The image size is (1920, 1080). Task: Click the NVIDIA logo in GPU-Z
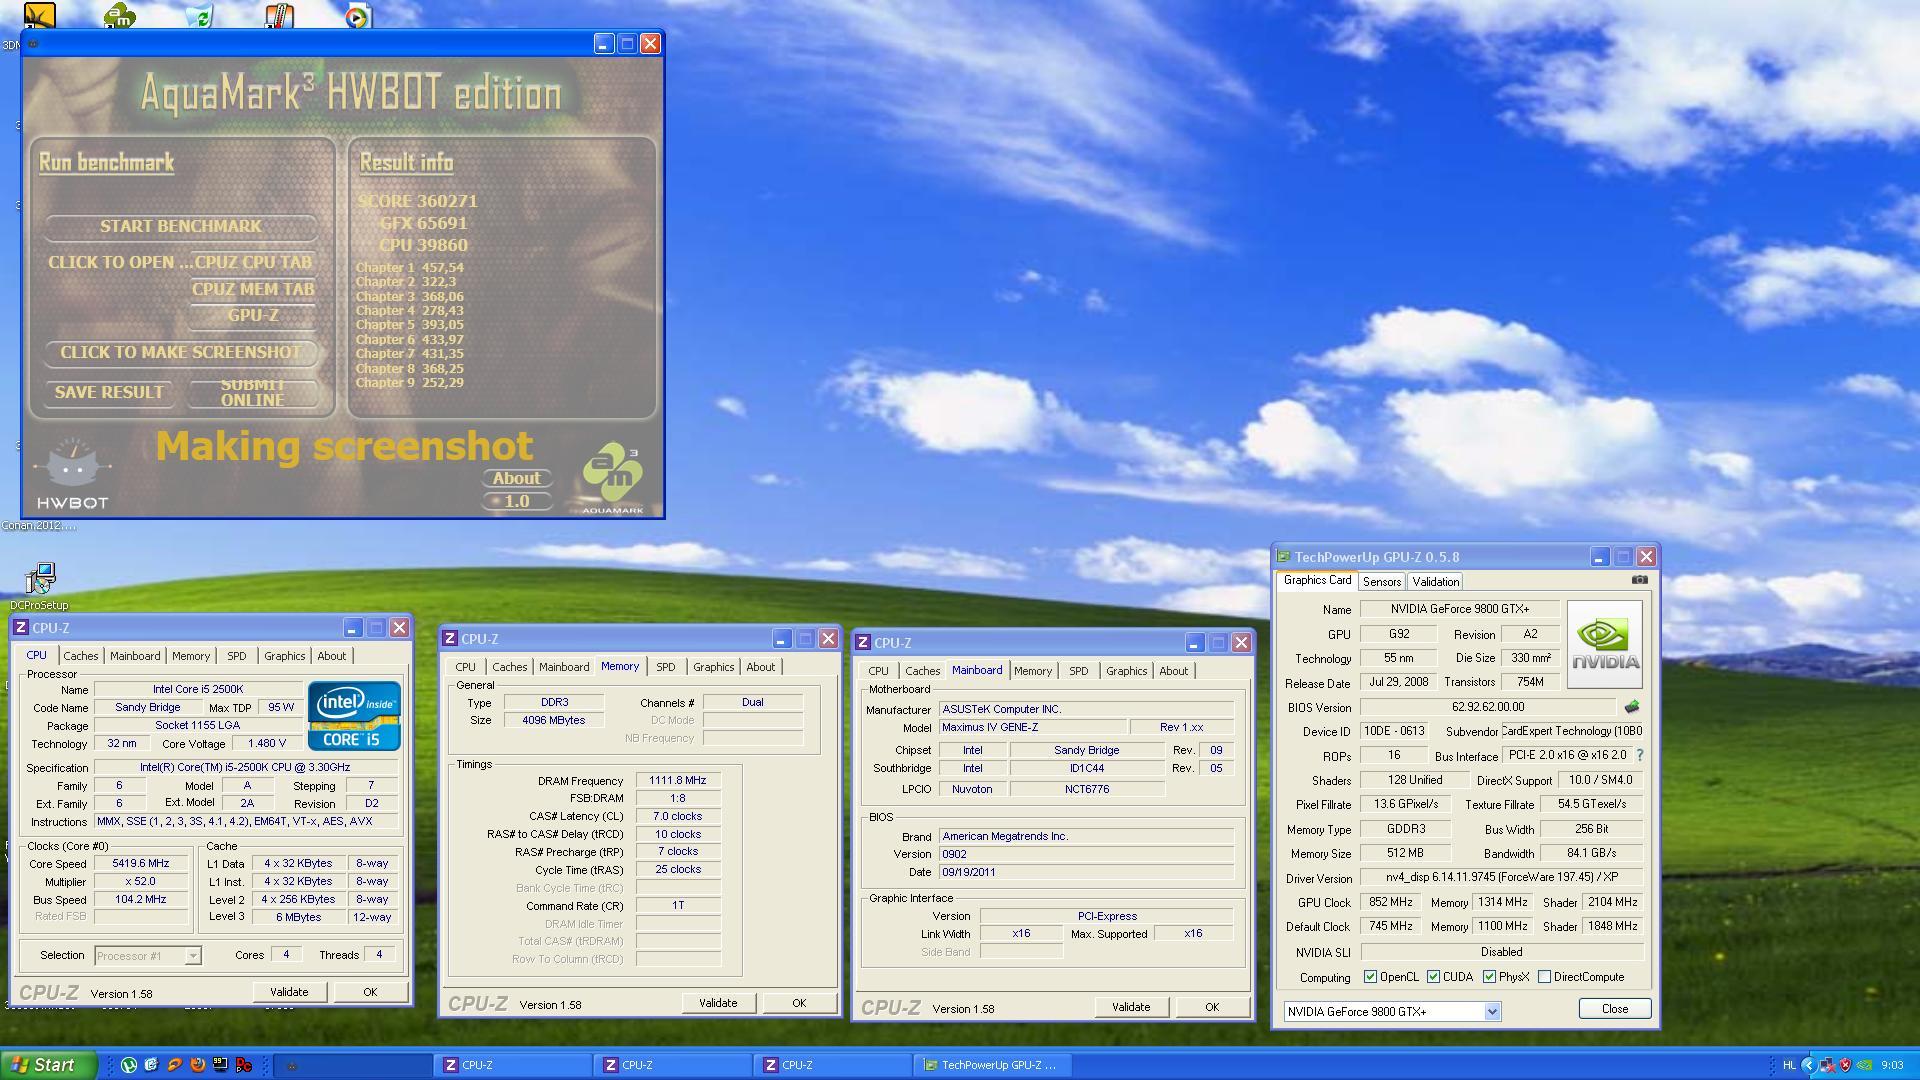click(x=1604, y=644)
